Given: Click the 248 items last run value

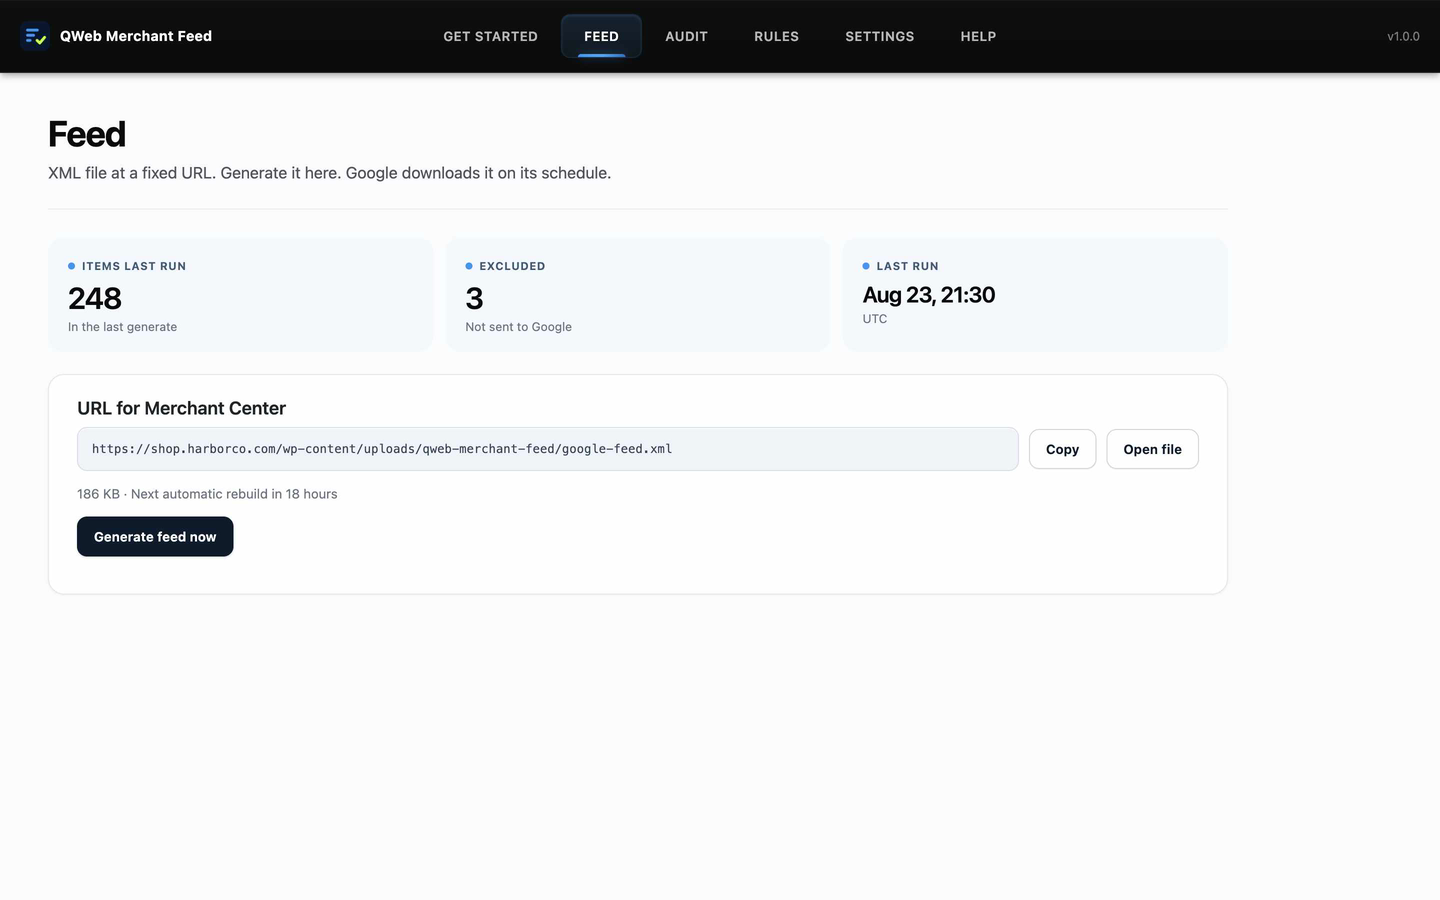Looking at the screenshot, I should click(x=95, y=298).
